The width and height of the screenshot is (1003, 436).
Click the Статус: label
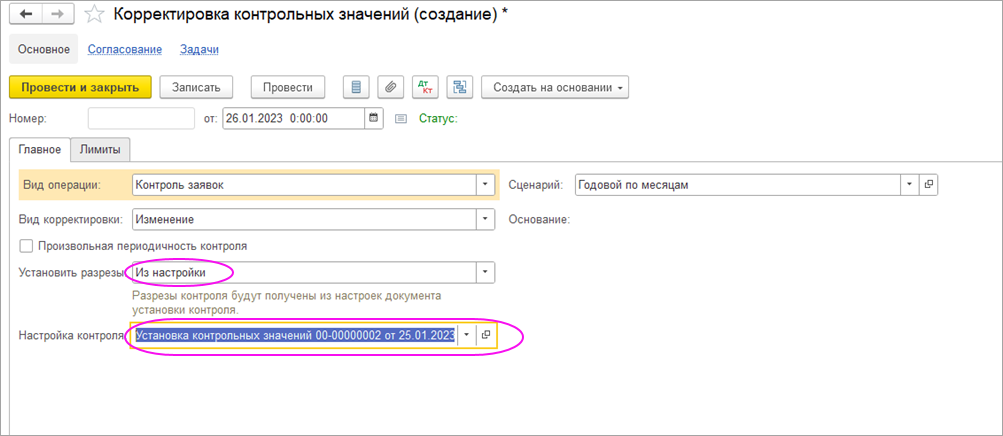point(438,118)
